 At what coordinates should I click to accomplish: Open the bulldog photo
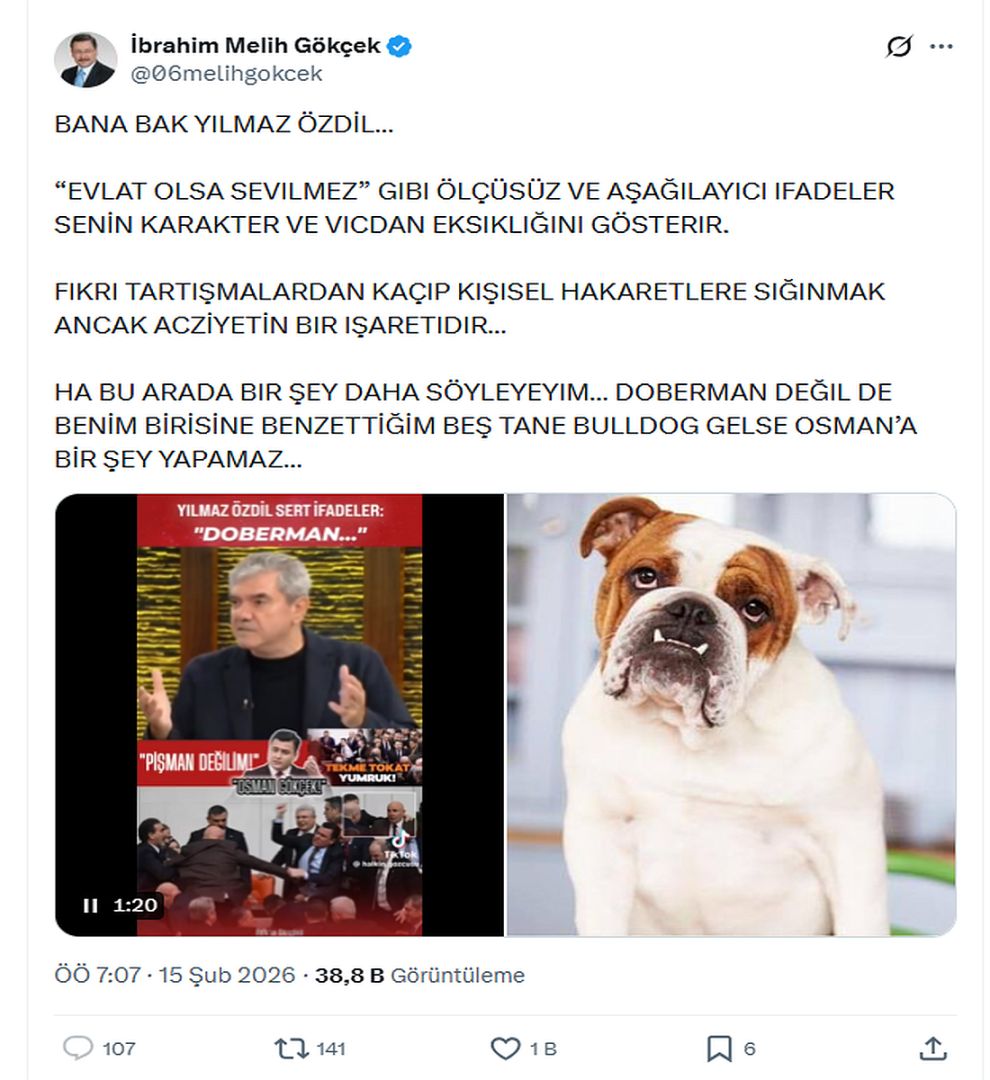click(x=731, y=715)
